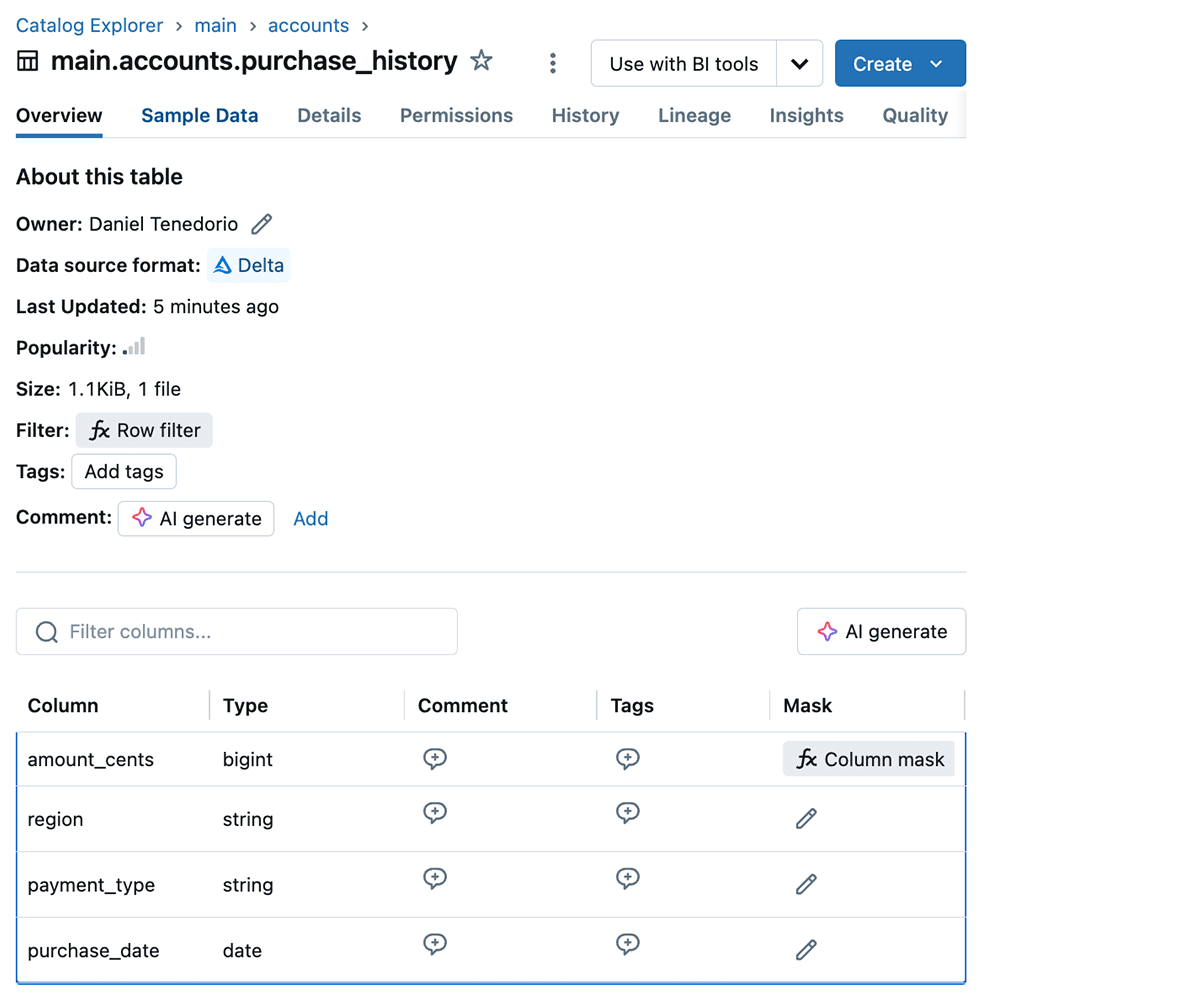Viewport: 1200px width, 997px height.
Task: Add a comment to the purchase_date column
Action: (435, 943)
